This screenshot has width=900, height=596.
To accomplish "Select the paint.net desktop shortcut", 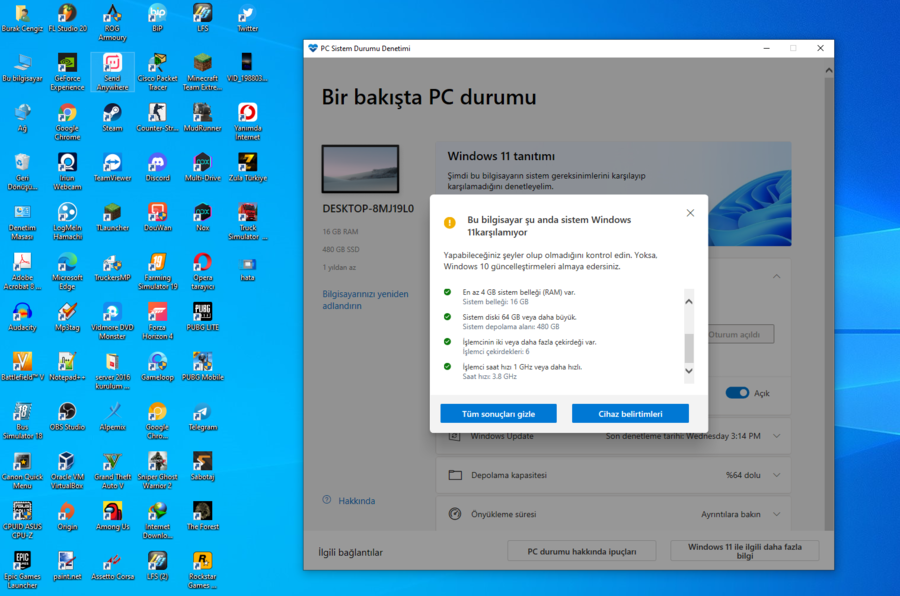I will point(67,567).
